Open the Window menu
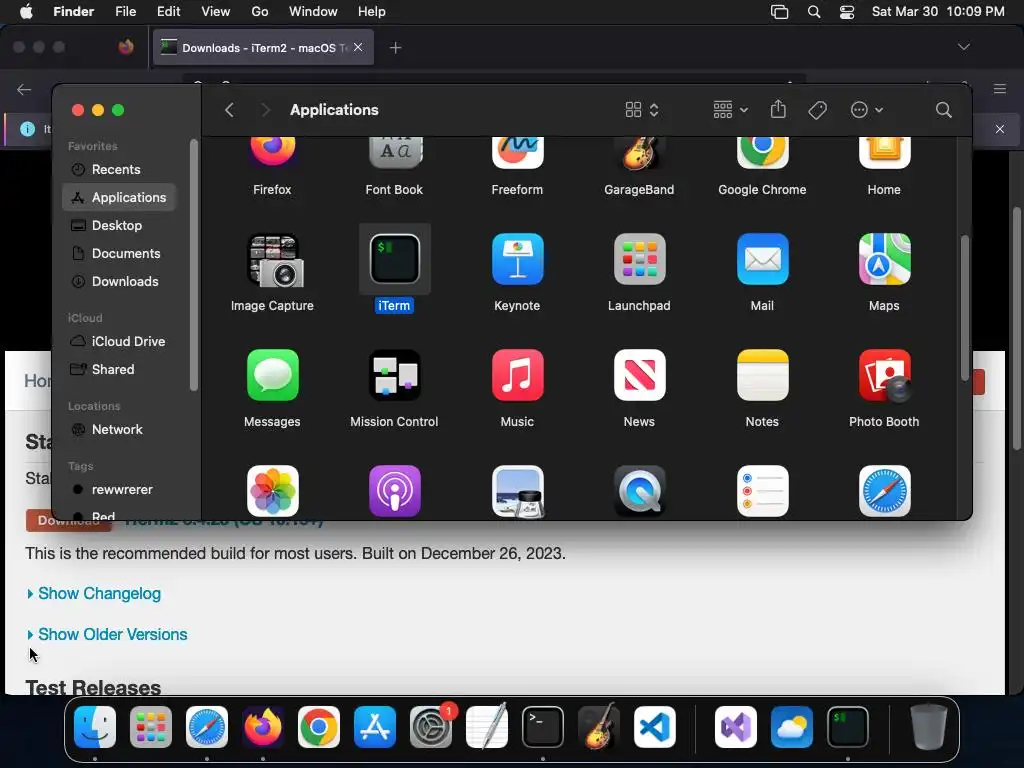Image resolution: width=1024 pixels, height=768 pixels. tap(313, 12)
